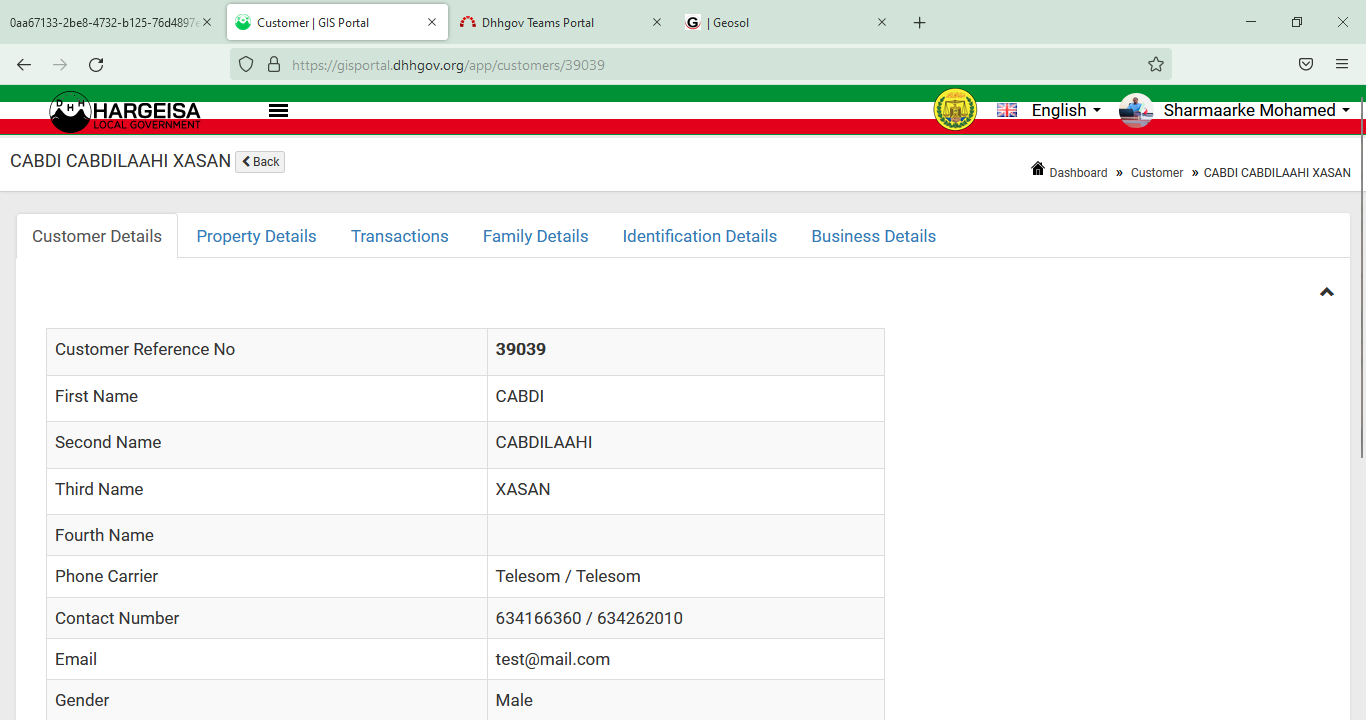The height and width of the screenshot is (720, 1366).
Task: Click the email value test@mail.com
Action: [x=553, y=659]
